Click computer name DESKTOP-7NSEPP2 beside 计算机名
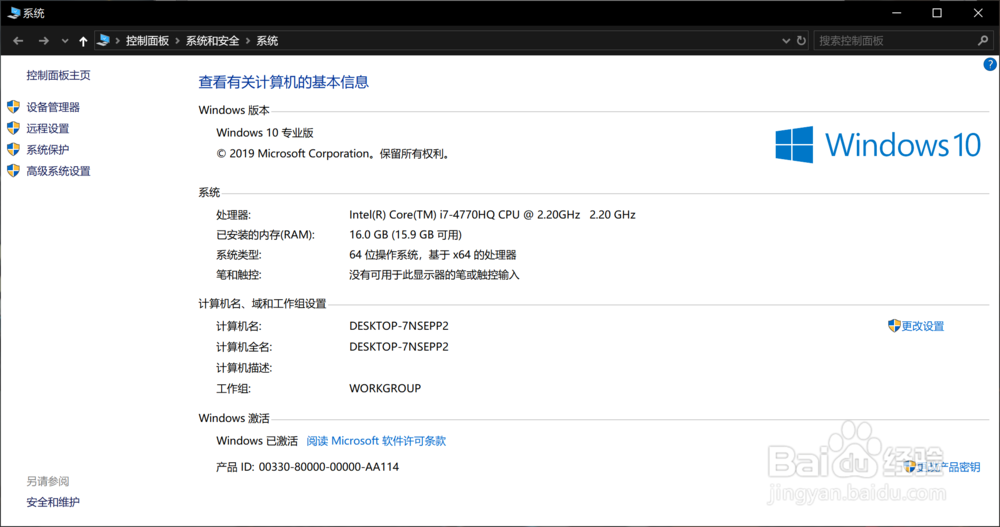 tap(399, 326)
